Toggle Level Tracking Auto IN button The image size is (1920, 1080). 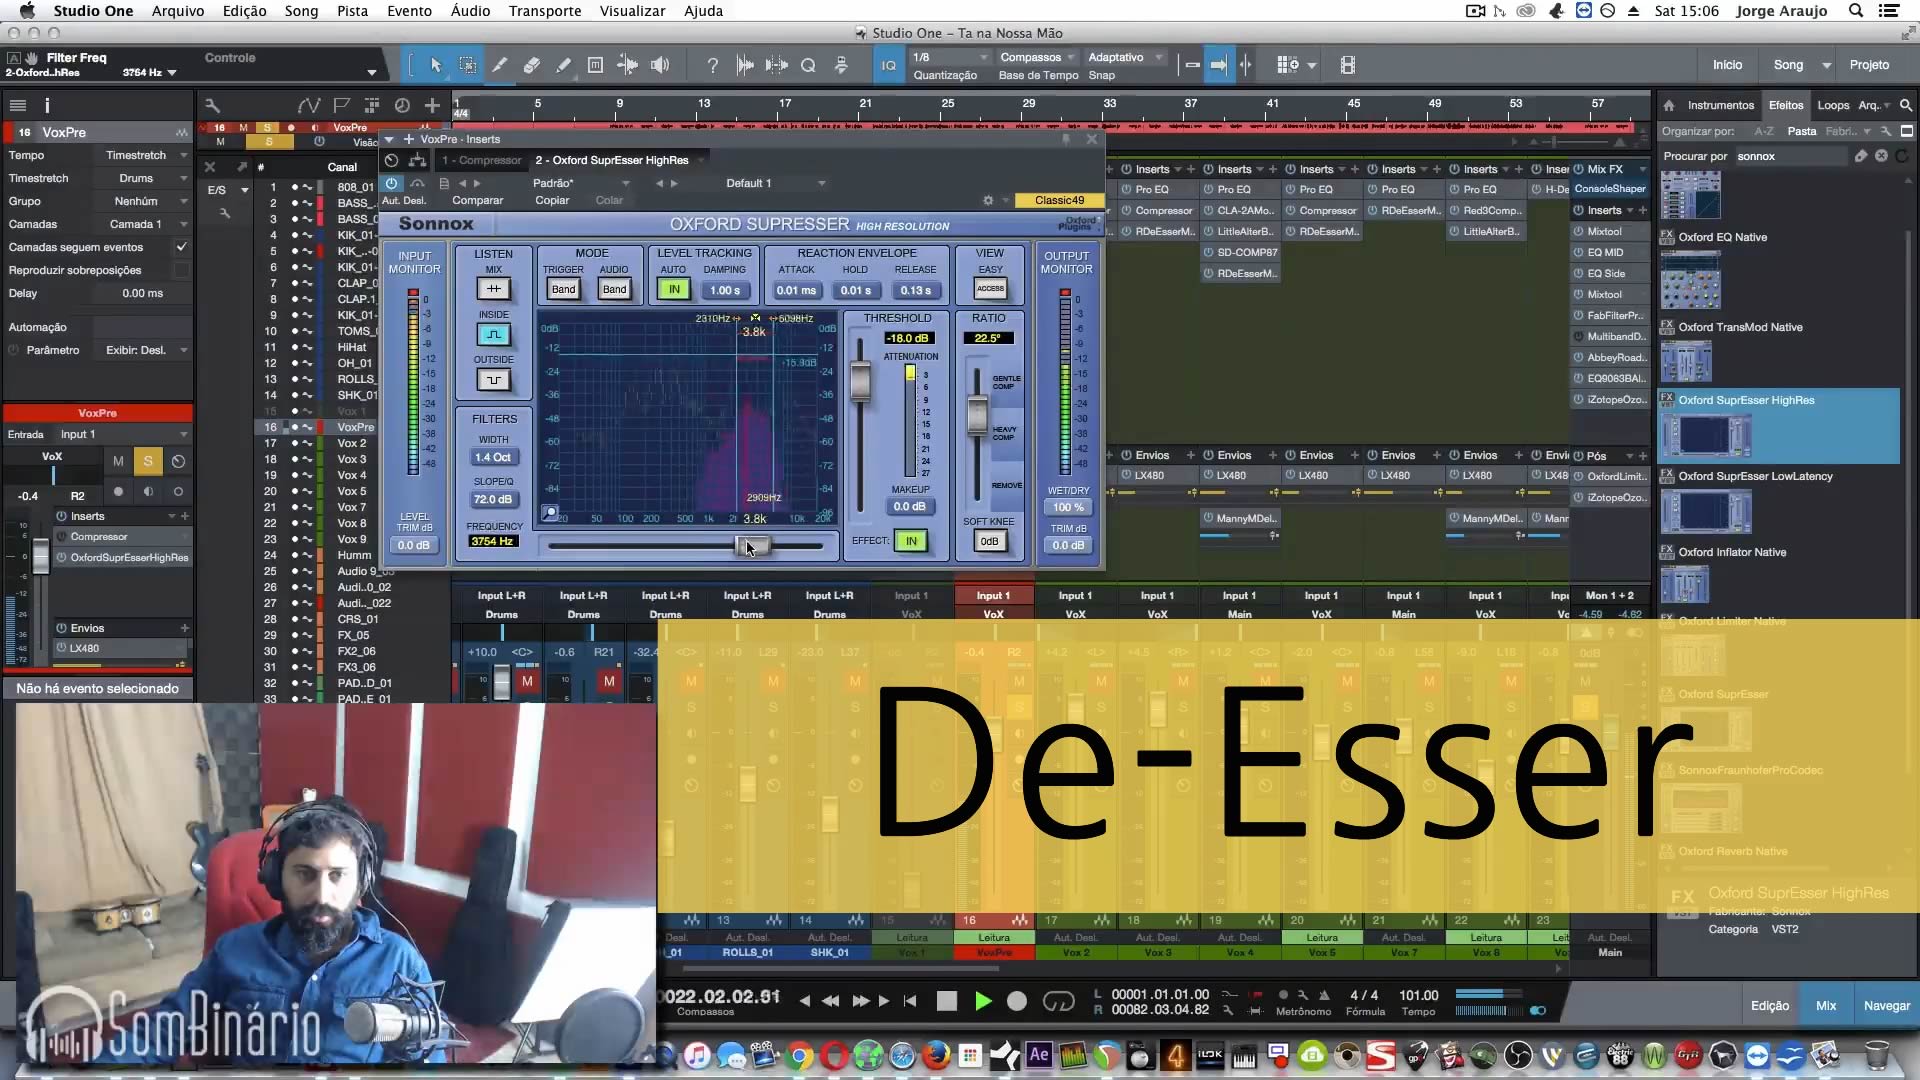click(x=674, y=290)
